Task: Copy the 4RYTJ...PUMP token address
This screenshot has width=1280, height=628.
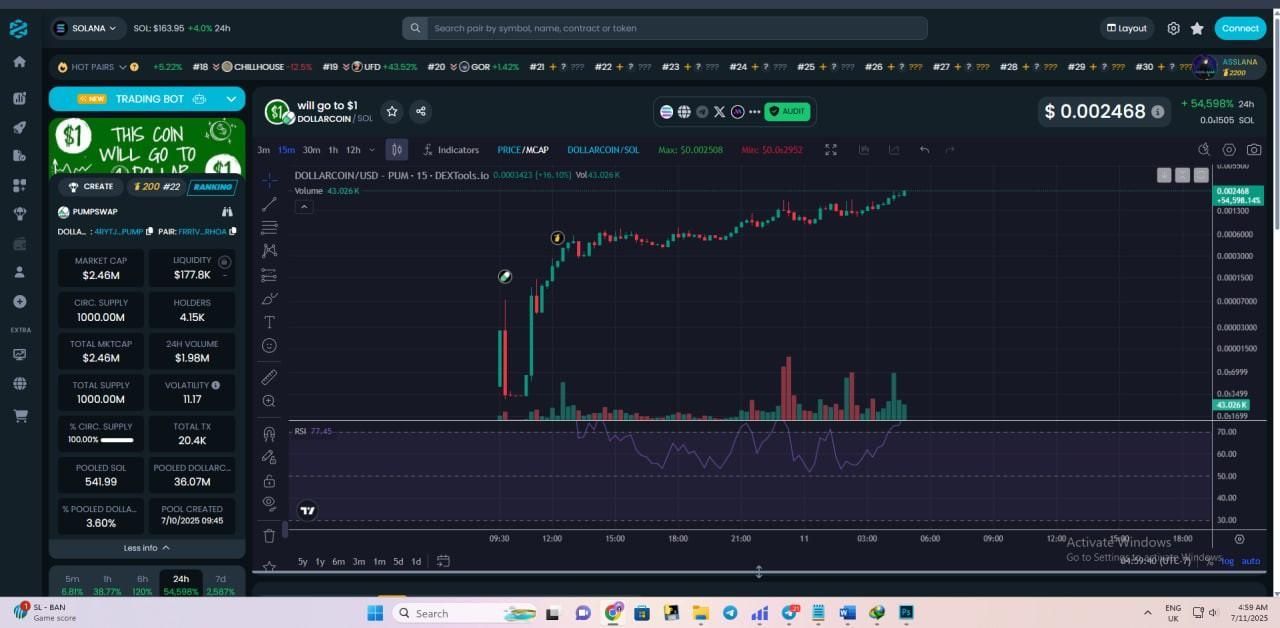Action: pos(150,231)
